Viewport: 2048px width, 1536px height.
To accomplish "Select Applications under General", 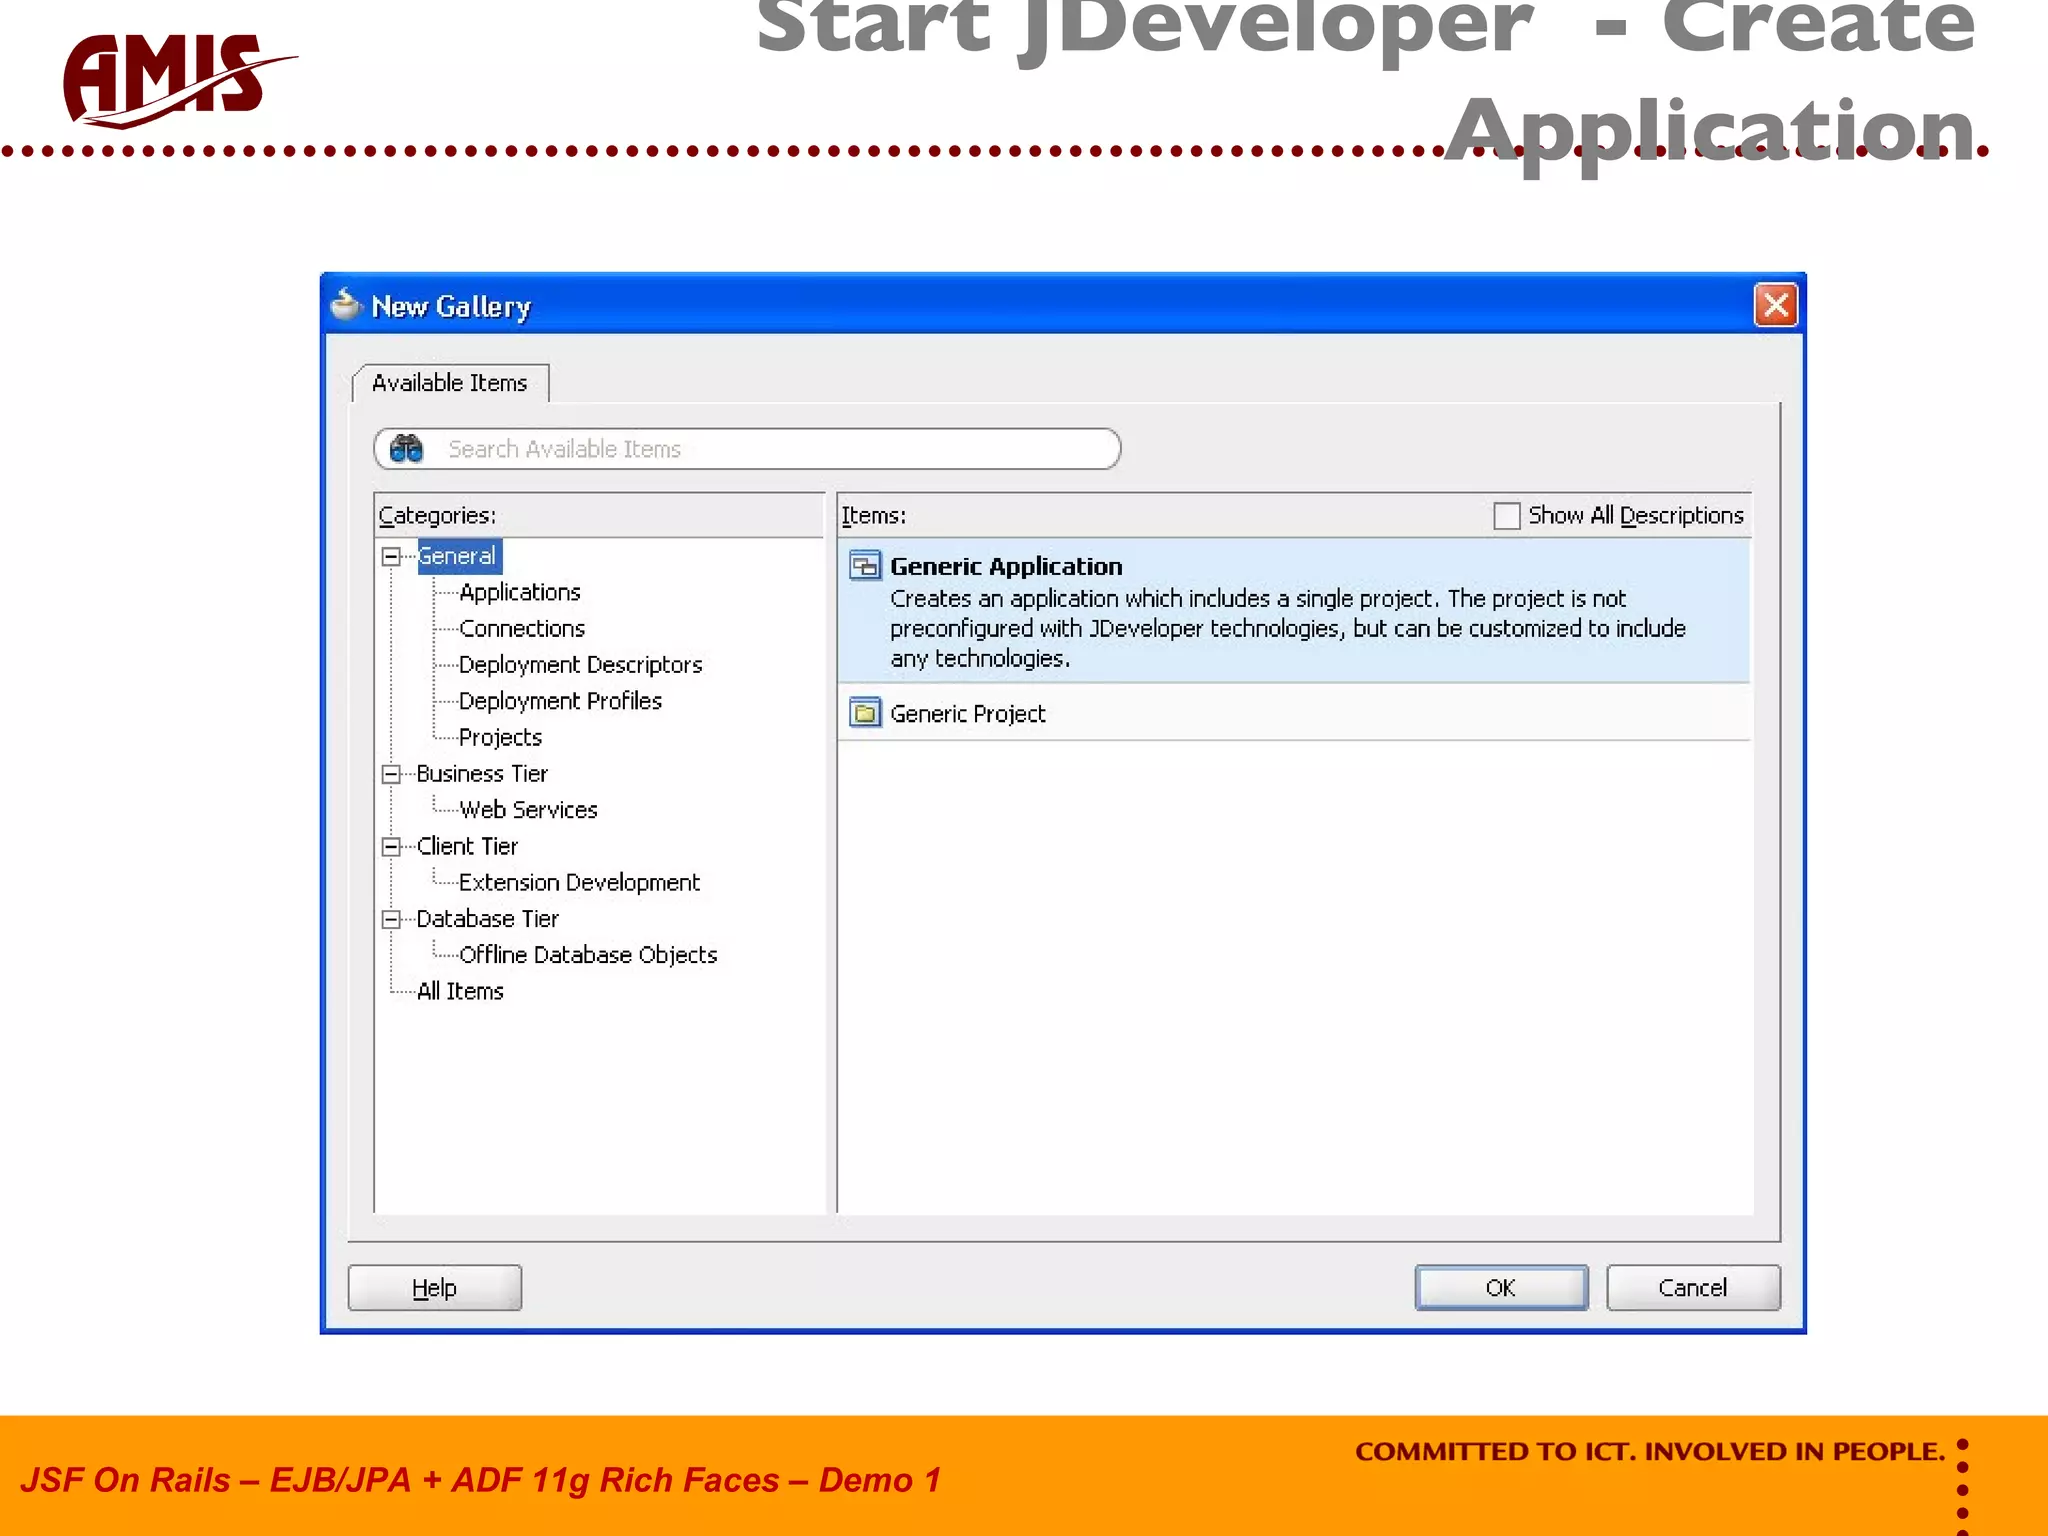I will [x=520, y=592].
